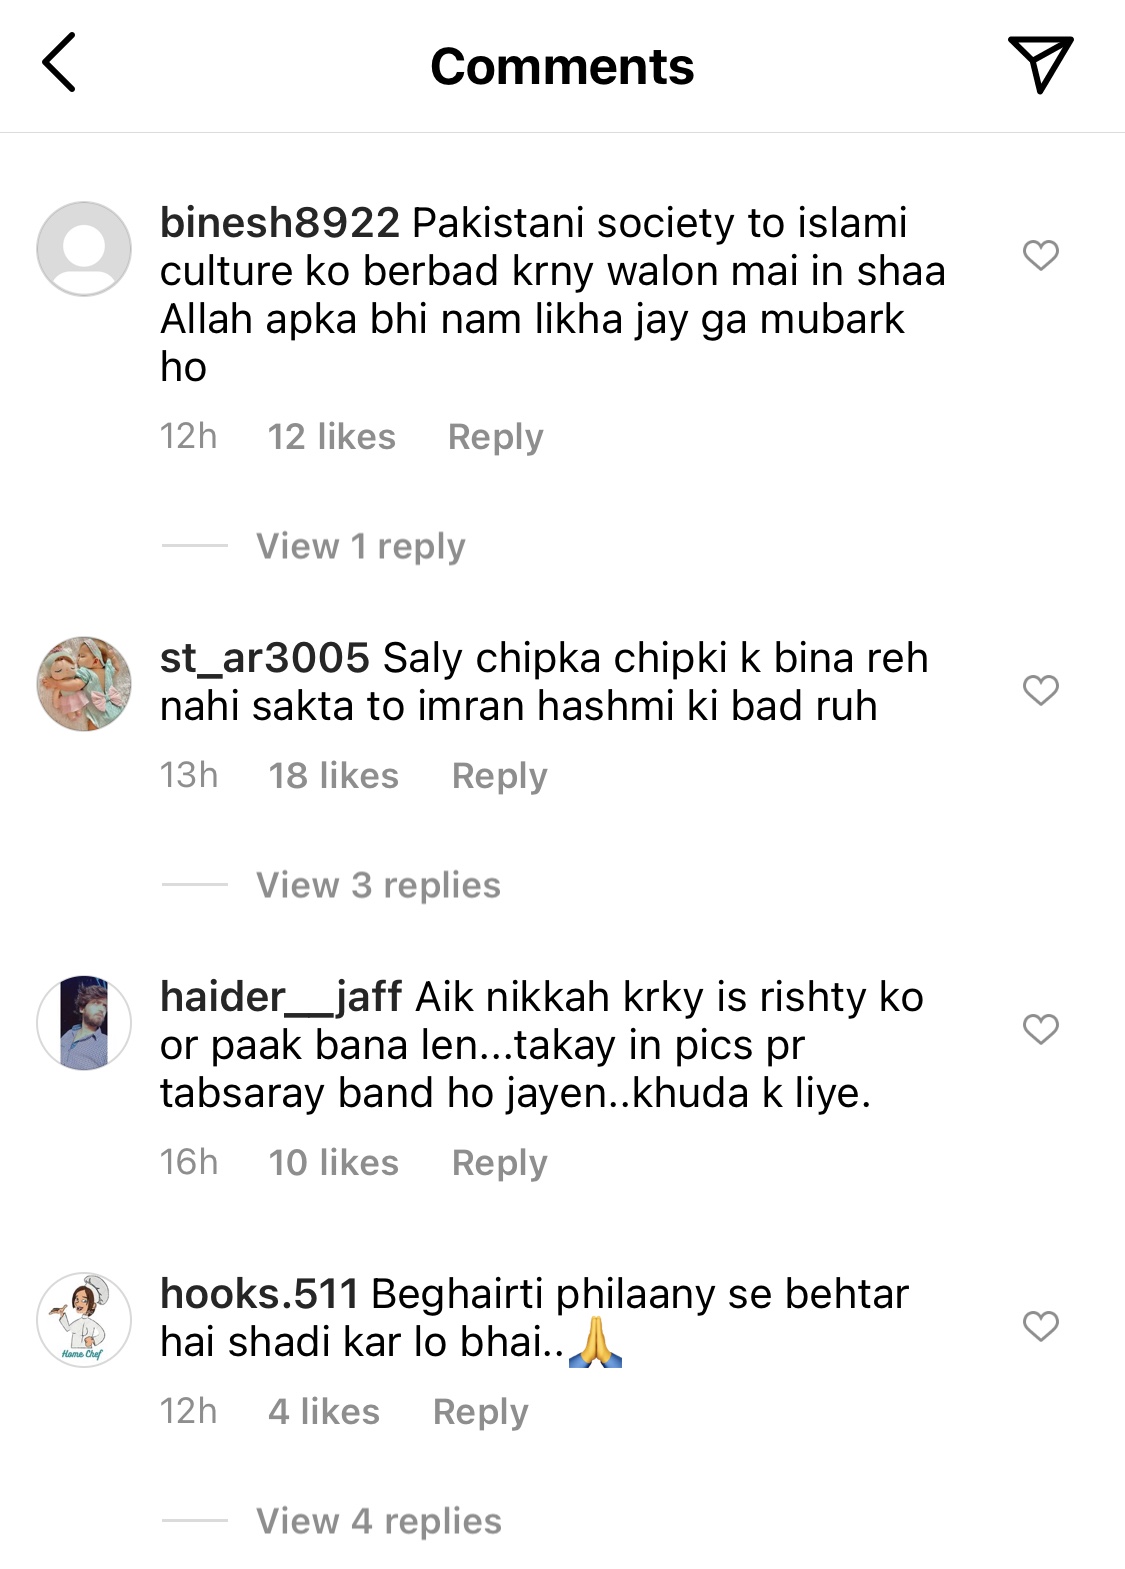Screen dimensions: 1125x1569
Task: Open the hooks.511 username link
Action: click(x=259, y=1294)
